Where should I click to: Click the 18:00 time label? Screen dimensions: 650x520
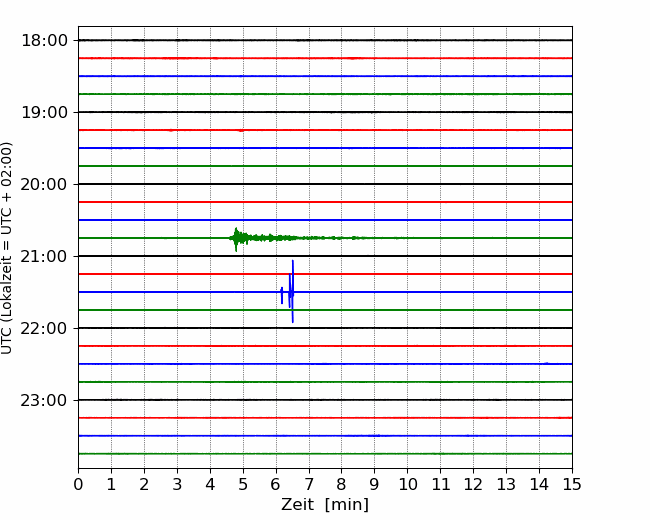[44, 41]
